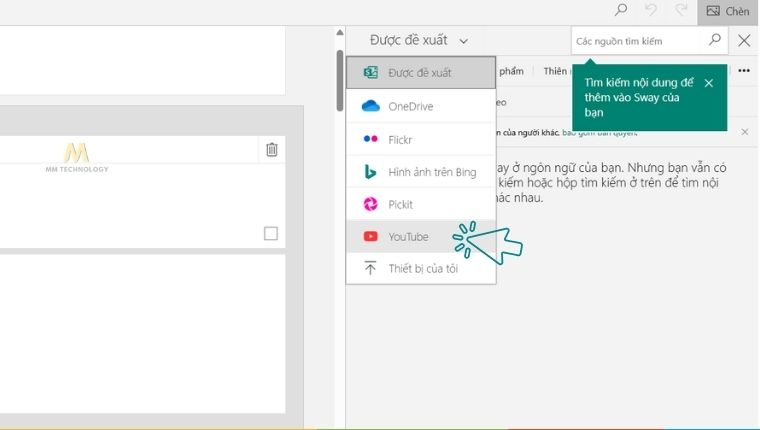Click the search magnifier in search box
760x430 pixels.
click(715, 40)
